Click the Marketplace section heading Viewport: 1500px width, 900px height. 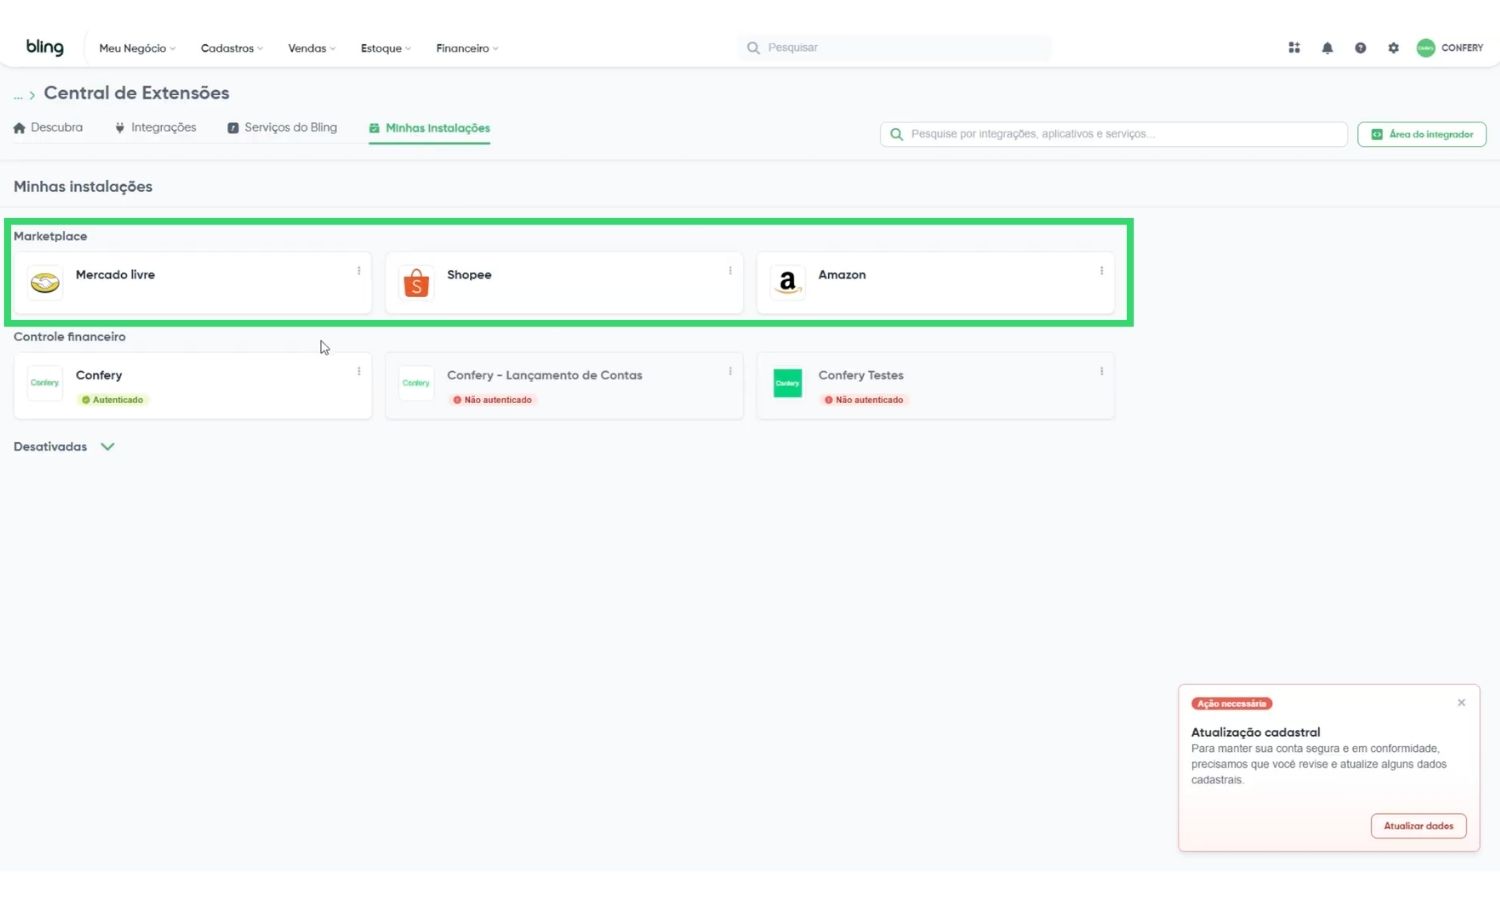tap(50, 236)
